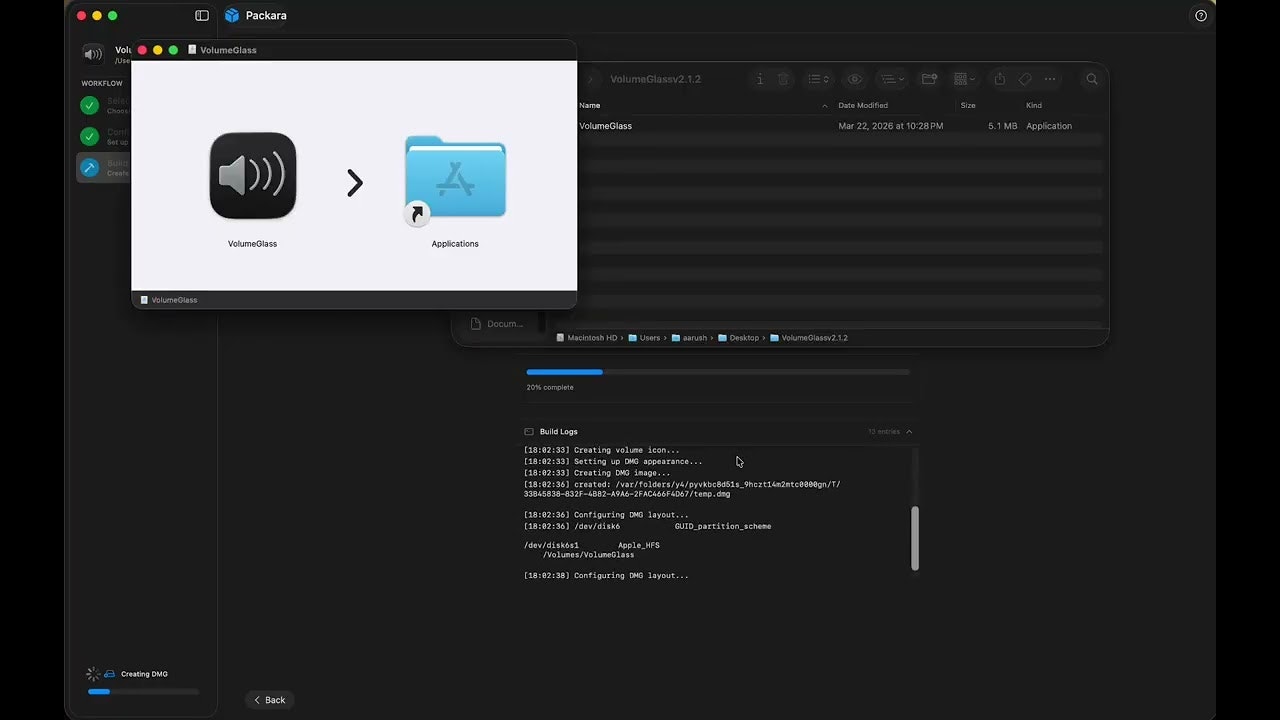The height and width of the screenshot is (720, 1280).
Task: Open VolumeGlassv2.1.2 in Finder path bar
Action: coord(809,338)
